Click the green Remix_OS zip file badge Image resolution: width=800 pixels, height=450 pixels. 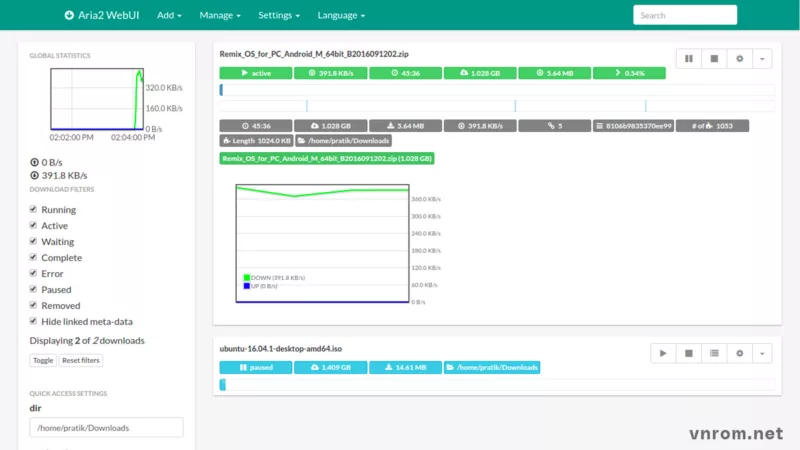coord(327,158)
